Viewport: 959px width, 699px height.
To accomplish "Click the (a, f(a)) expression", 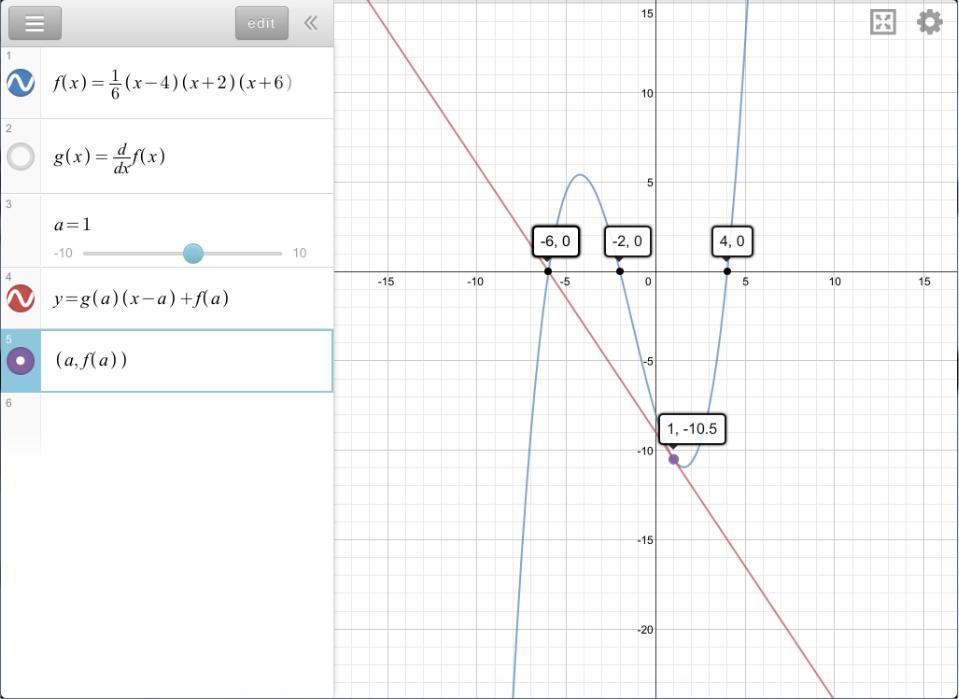I will pos(187,361).
